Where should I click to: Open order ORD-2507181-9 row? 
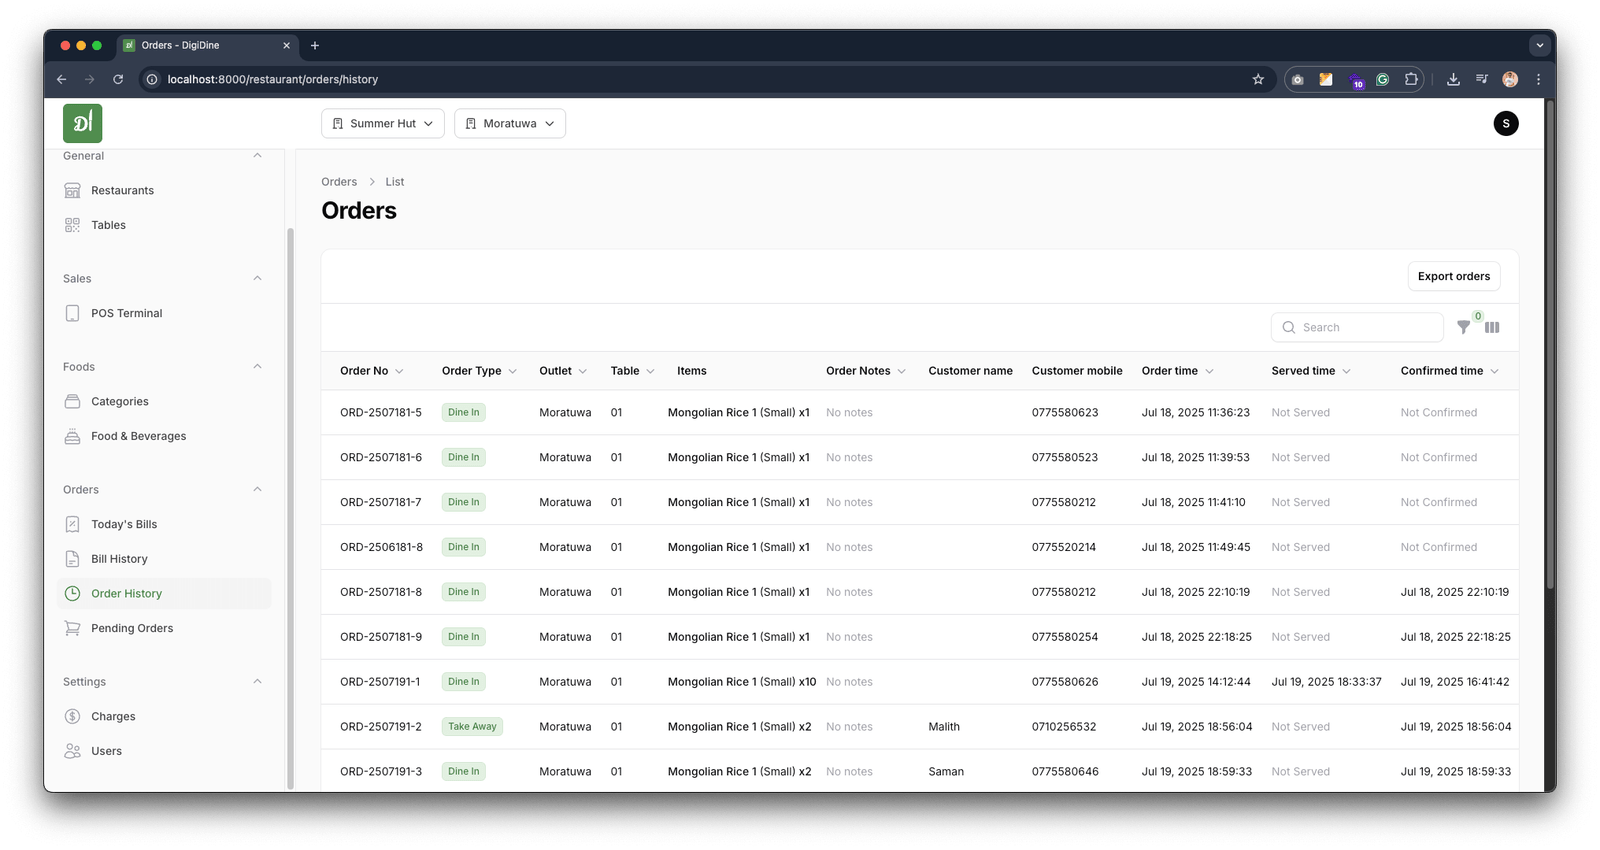tap(919, 637)
